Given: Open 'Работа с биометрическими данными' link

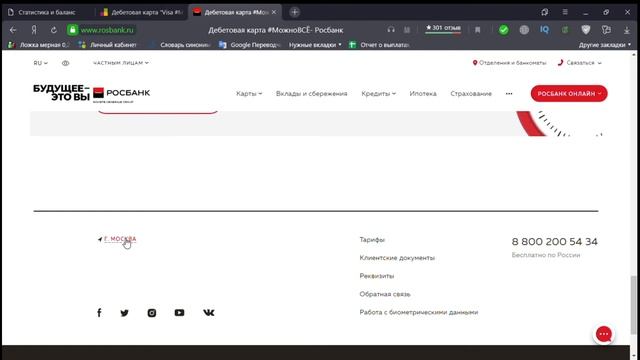Looking at the screenshot, I should point(419,312).
